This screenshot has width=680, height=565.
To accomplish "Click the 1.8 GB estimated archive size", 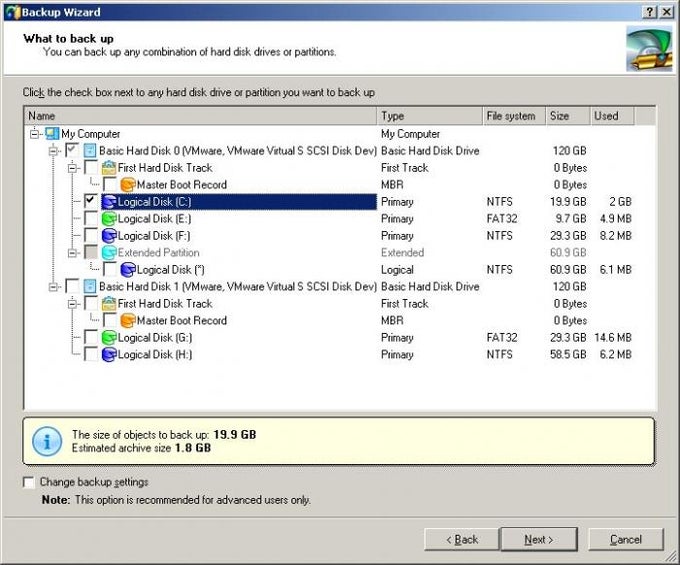I will pyautogui.click(x=193, y=448).
